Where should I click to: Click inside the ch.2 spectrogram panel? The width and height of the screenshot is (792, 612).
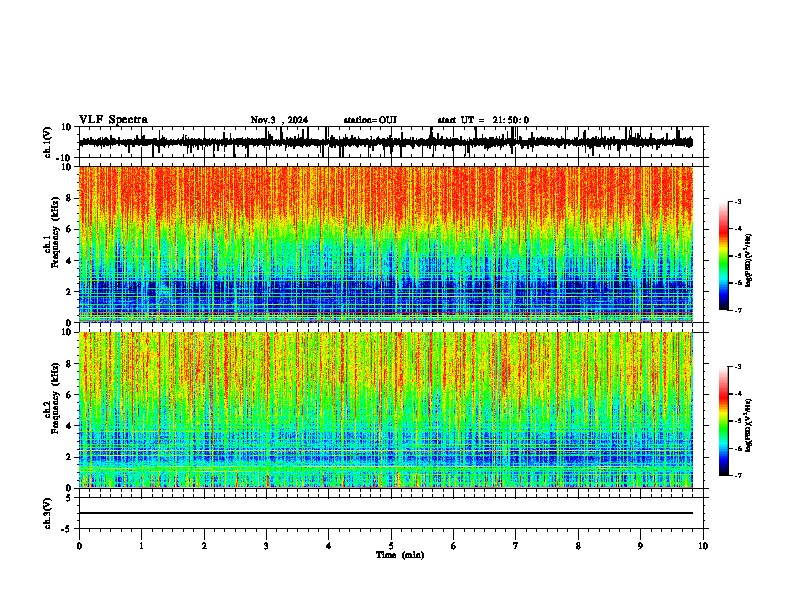pyautogui.click(x=386, y=410)
